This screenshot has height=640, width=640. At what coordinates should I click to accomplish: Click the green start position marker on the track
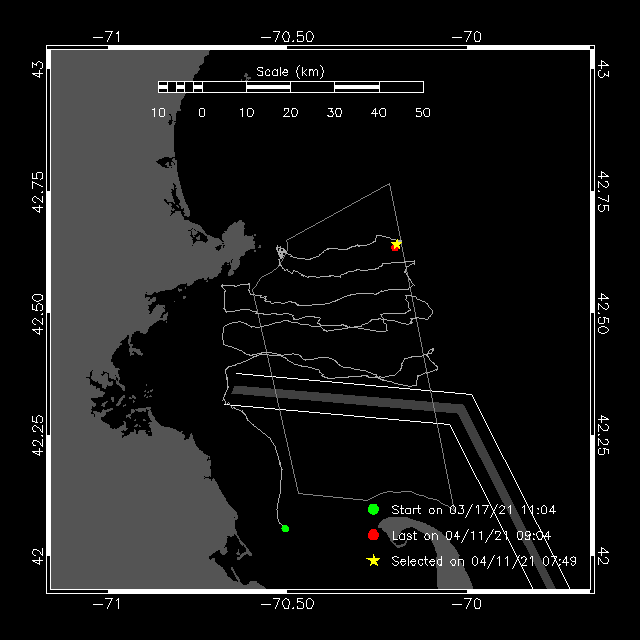pos(285,529)
